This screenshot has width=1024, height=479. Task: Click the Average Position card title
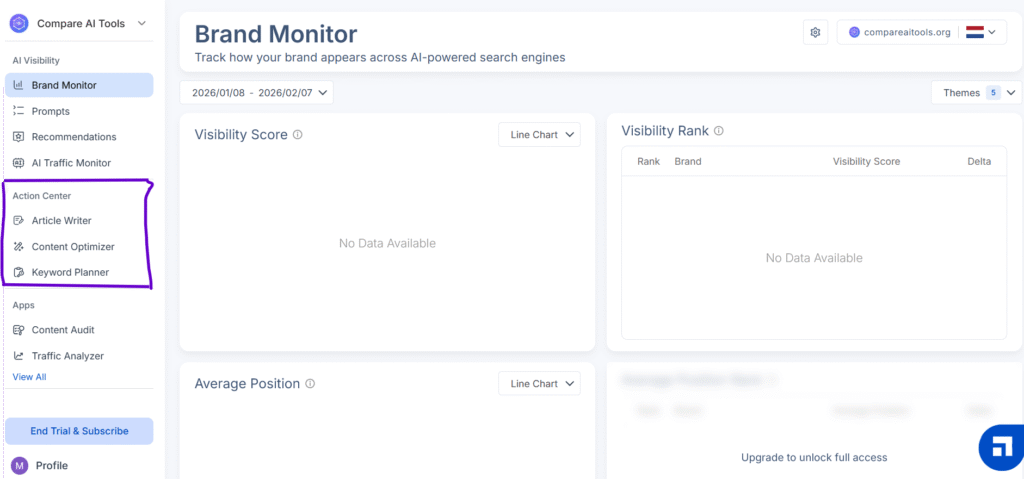tap(247, 384)
